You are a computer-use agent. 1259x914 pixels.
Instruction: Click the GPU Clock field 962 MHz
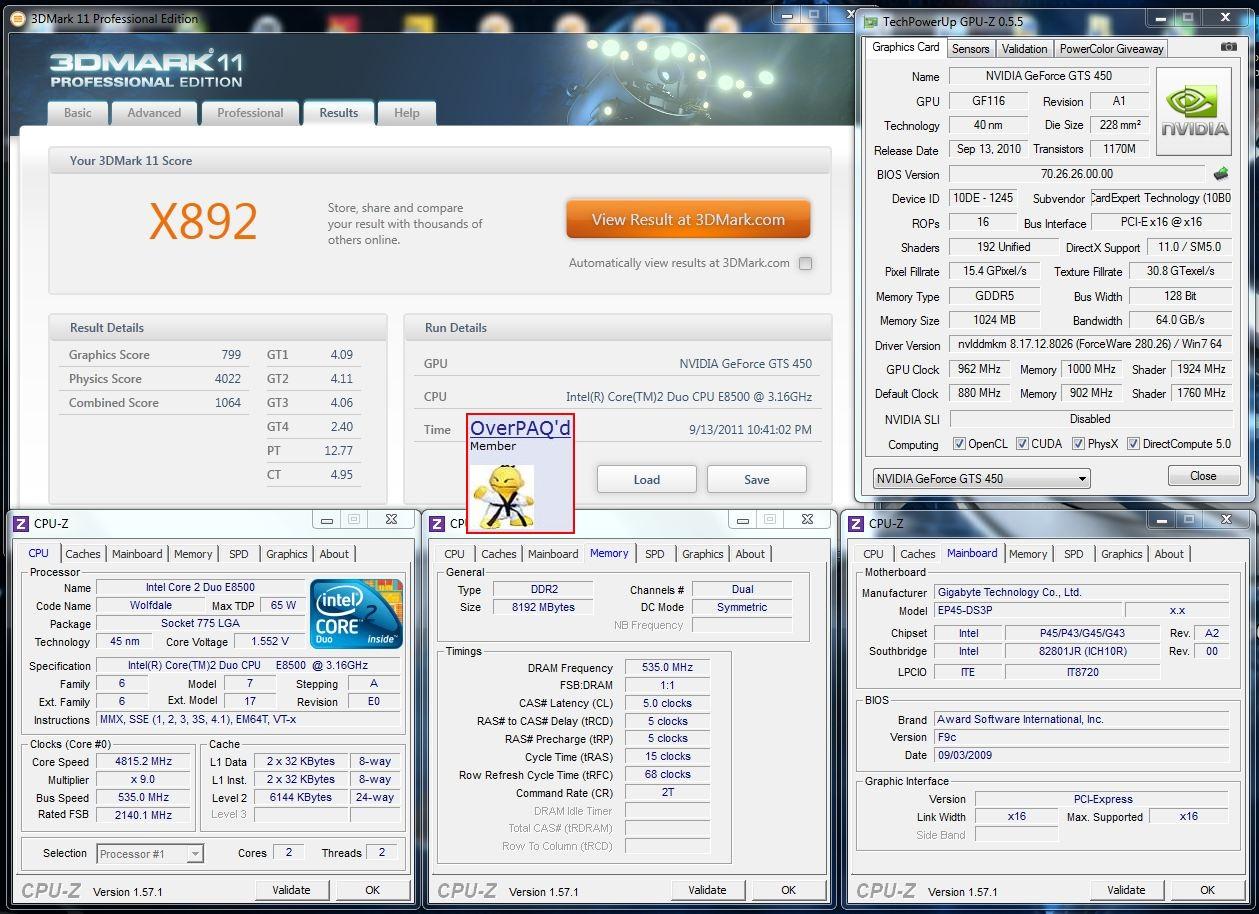click(x=979, y=369)
